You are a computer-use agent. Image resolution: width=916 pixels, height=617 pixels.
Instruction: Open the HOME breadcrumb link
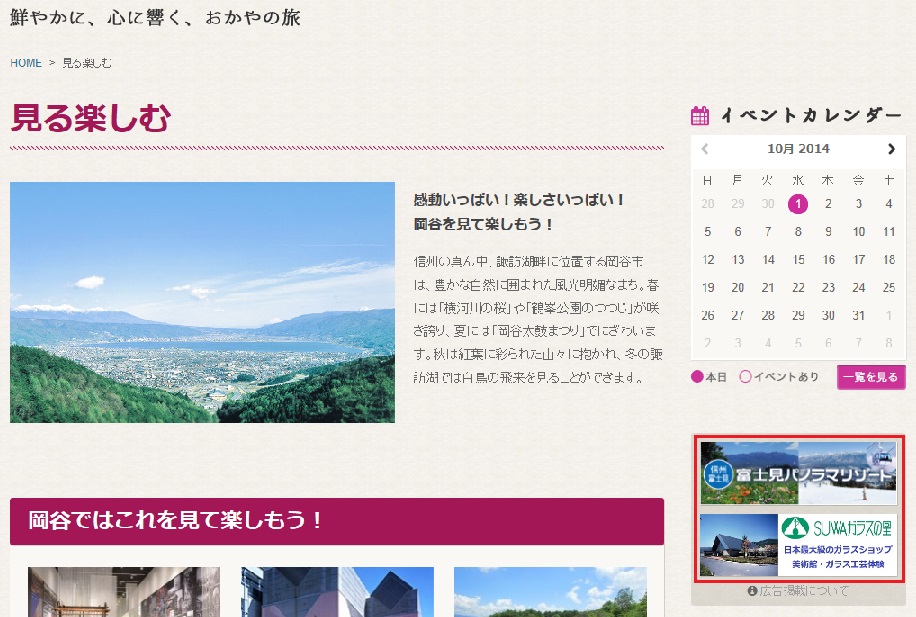[26, 63]
